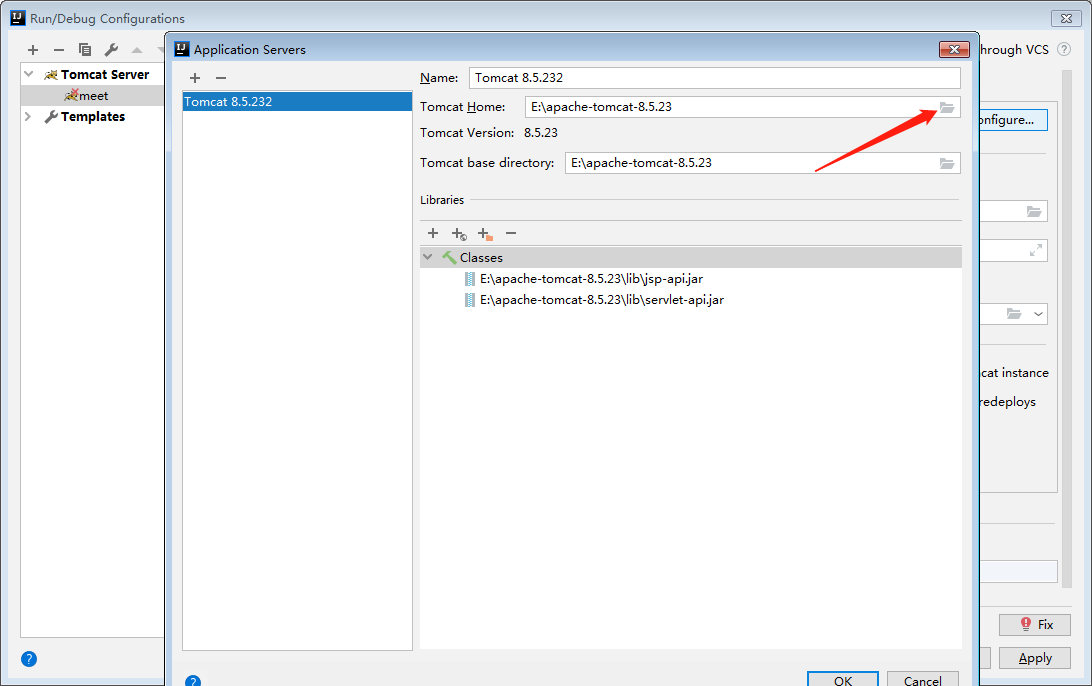Click the Configure... button behind dialog

click(1013, 120)
